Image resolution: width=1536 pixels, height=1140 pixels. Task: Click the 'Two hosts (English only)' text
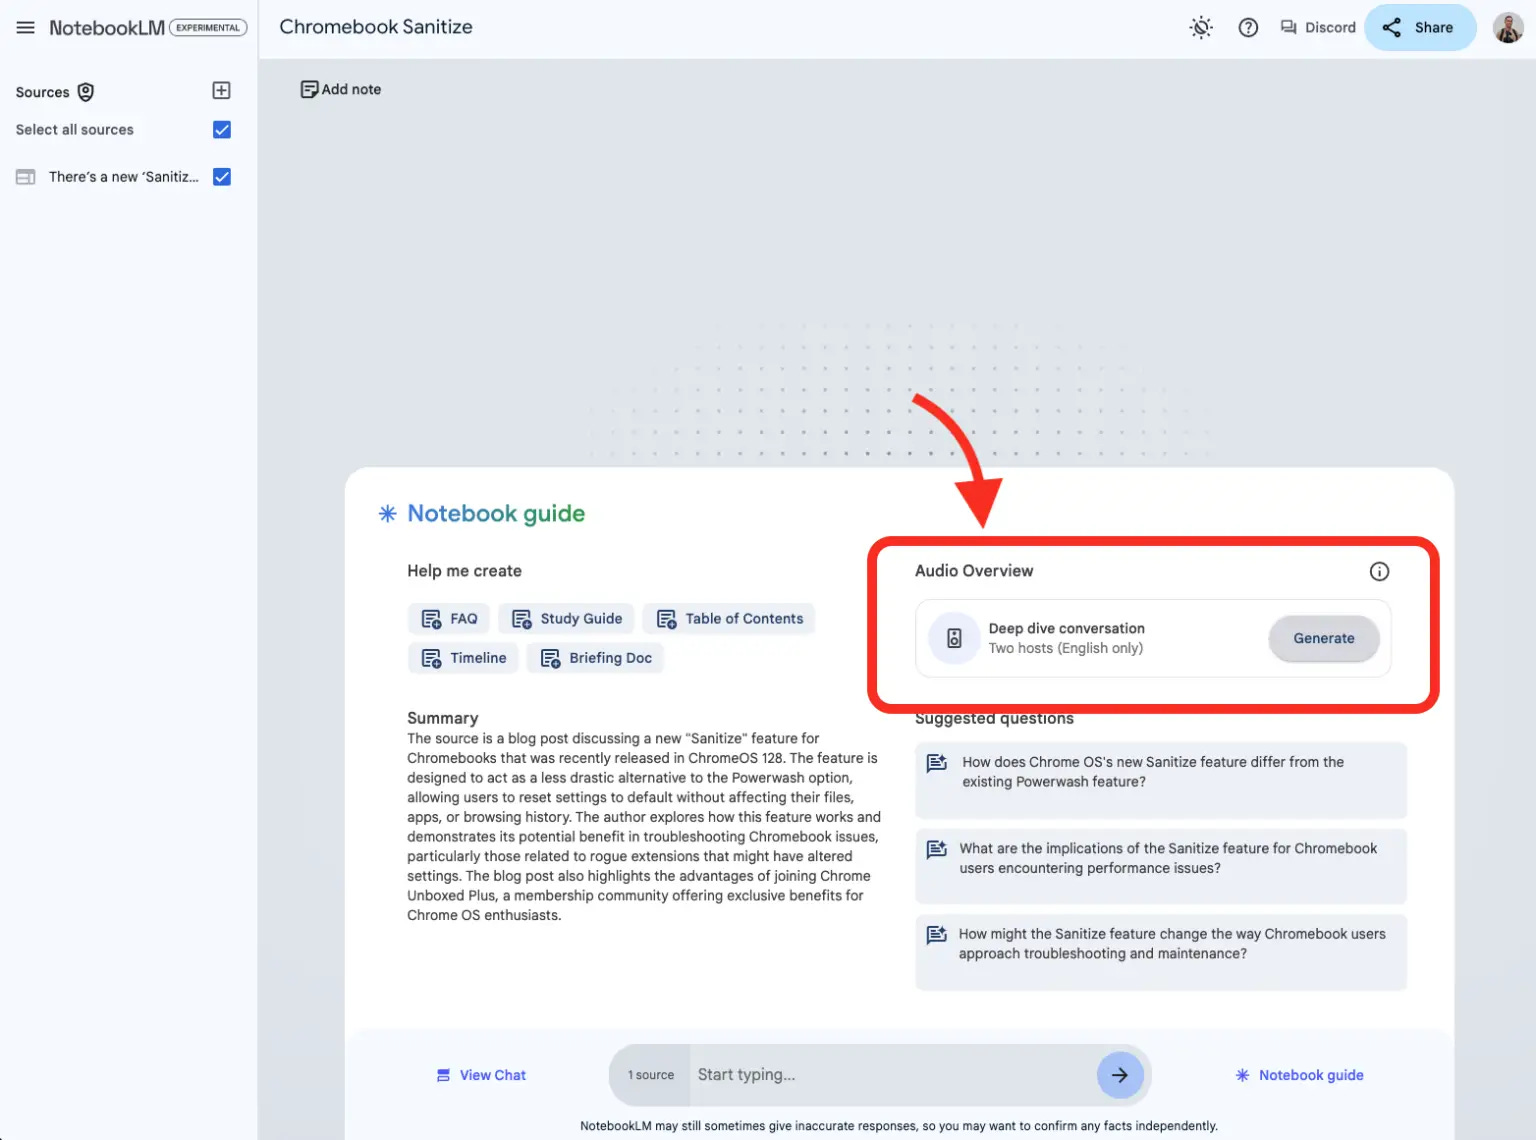(x=1066, y=649)
